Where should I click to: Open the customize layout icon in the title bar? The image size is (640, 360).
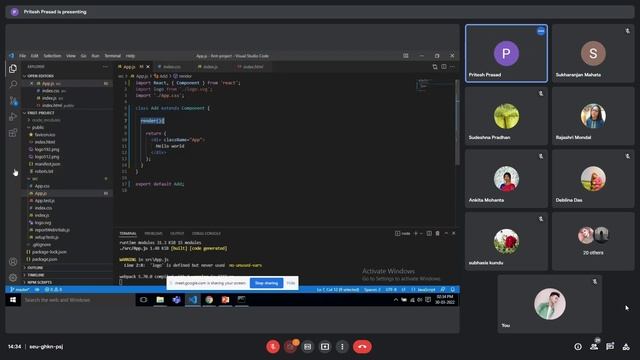click(x=406, y=56)
